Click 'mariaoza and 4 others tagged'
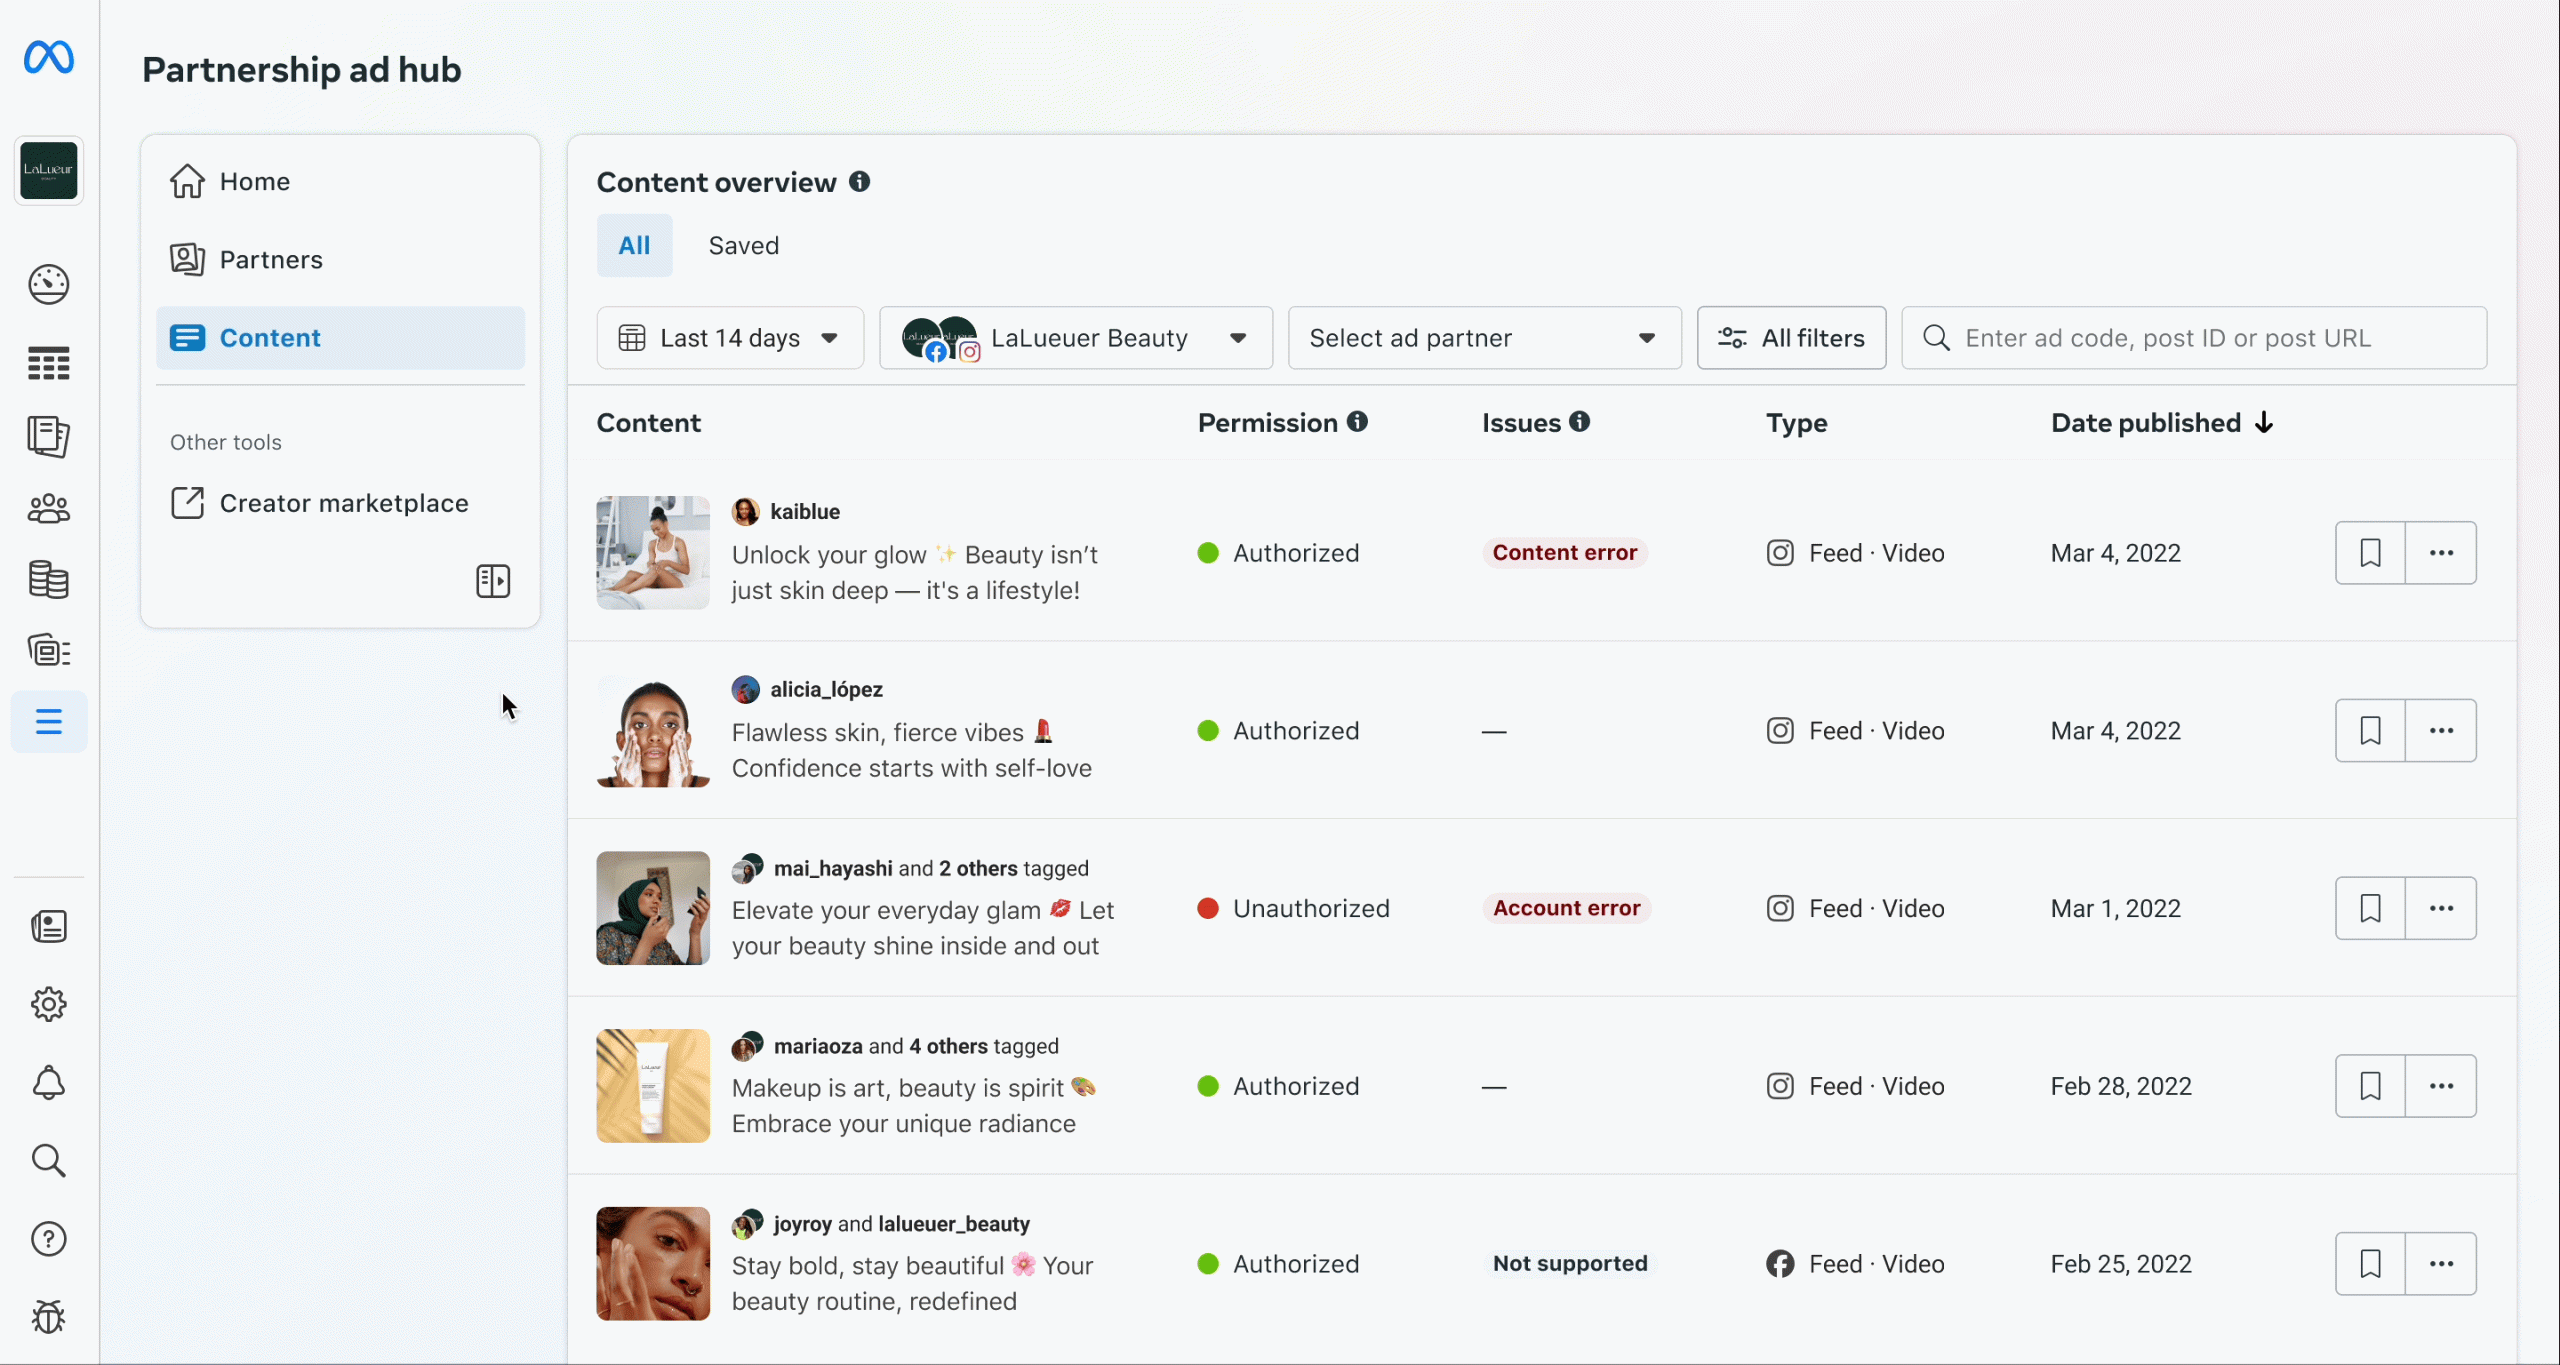 pos(916,1046)
